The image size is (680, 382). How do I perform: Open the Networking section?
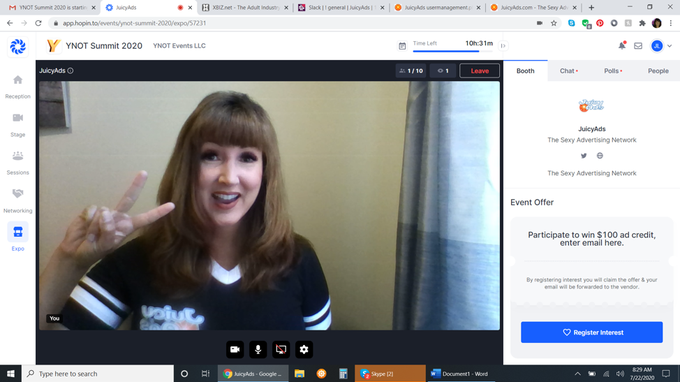pos(18,201)
